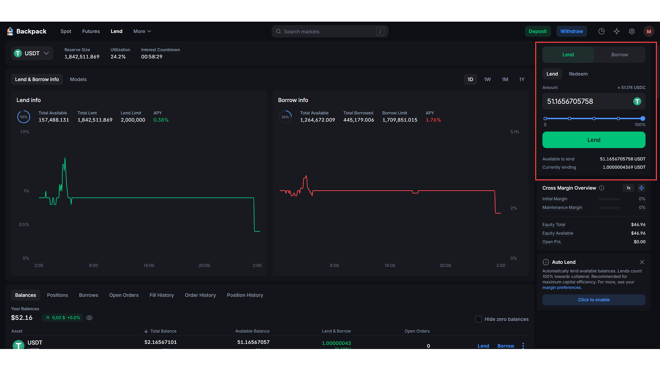Open the settings gear icon
Image resolution: width=660 pixels, height=371 pixels.
point(631,32)
